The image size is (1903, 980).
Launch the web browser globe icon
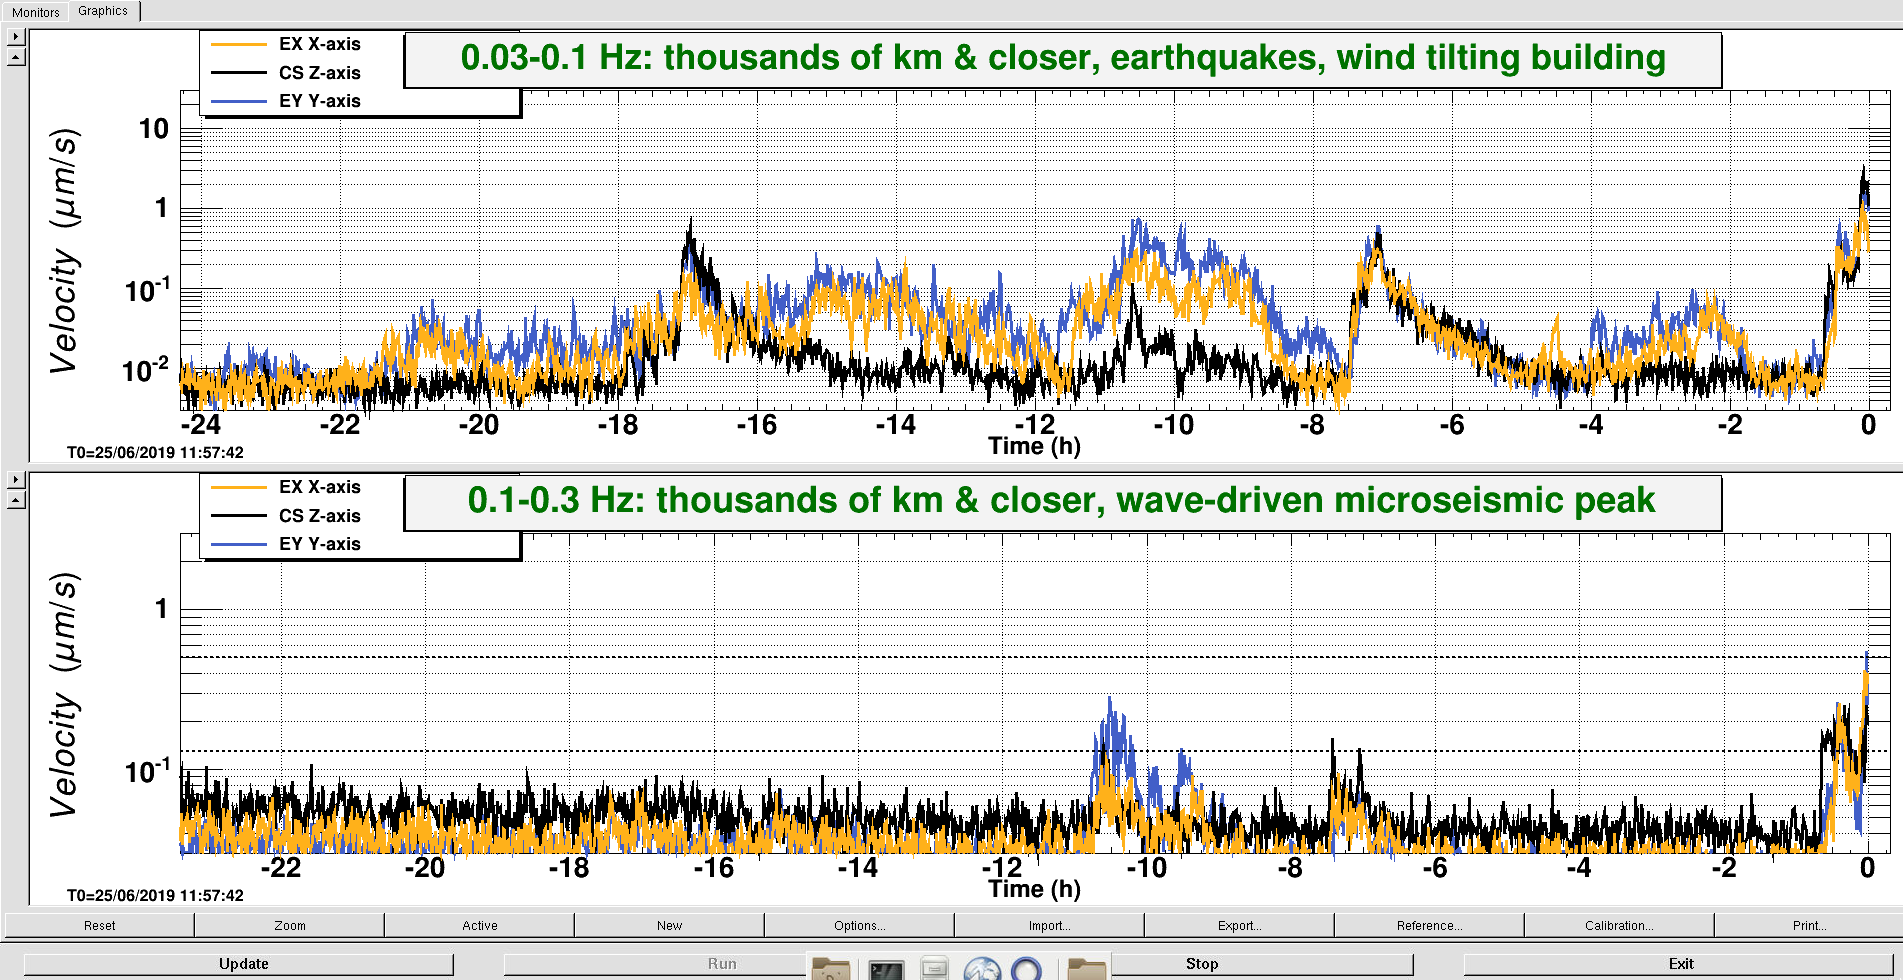pos(982,968)
